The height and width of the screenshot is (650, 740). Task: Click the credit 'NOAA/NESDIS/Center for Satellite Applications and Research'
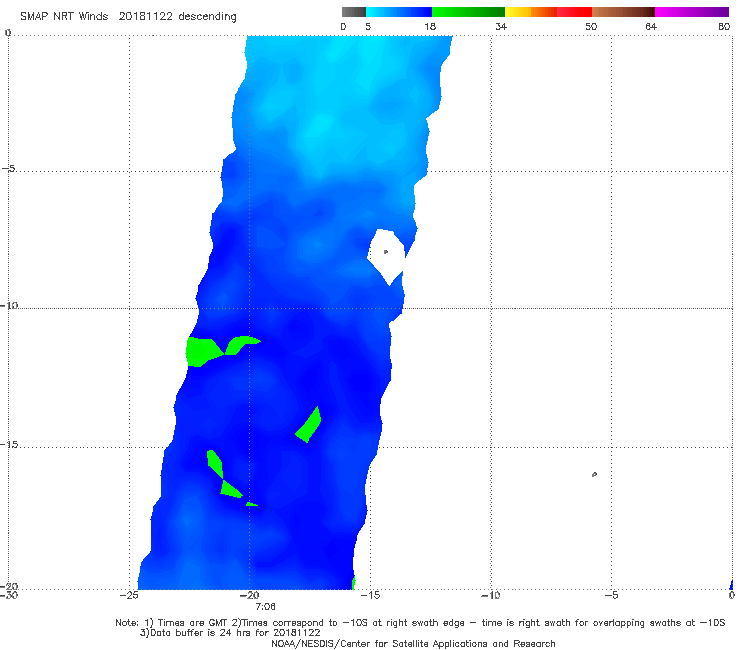click(413, 644)
